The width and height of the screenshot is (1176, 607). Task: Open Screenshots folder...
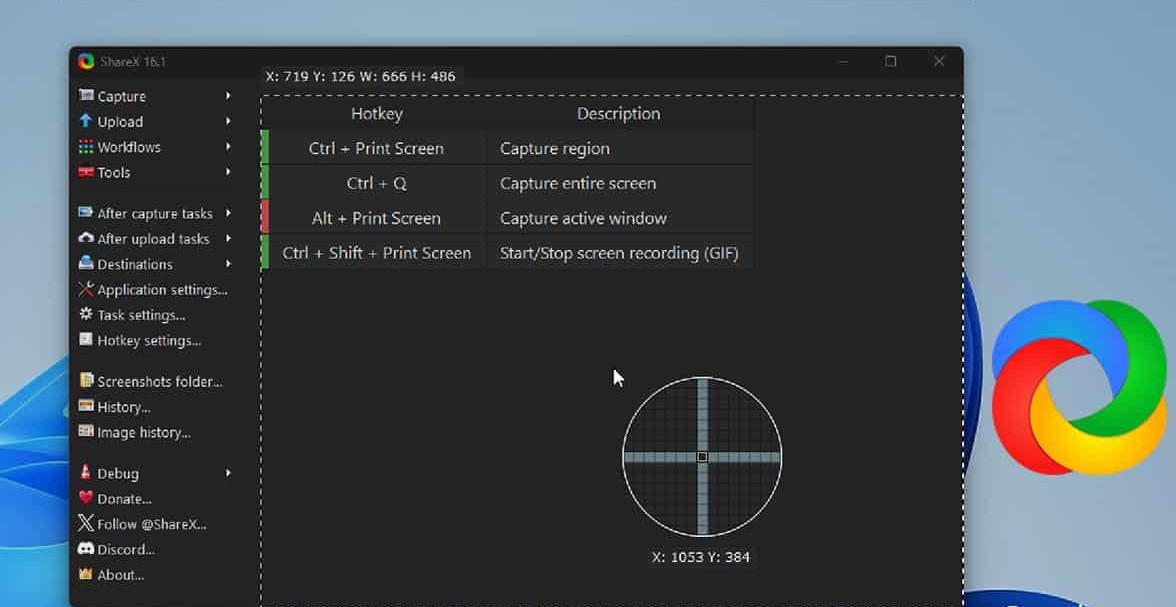160,382
